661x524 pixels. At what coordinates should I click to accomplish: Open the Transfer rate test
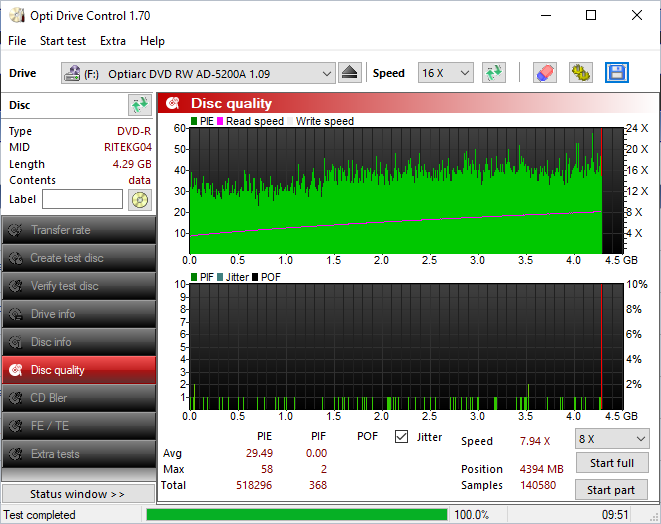(79, 230)
